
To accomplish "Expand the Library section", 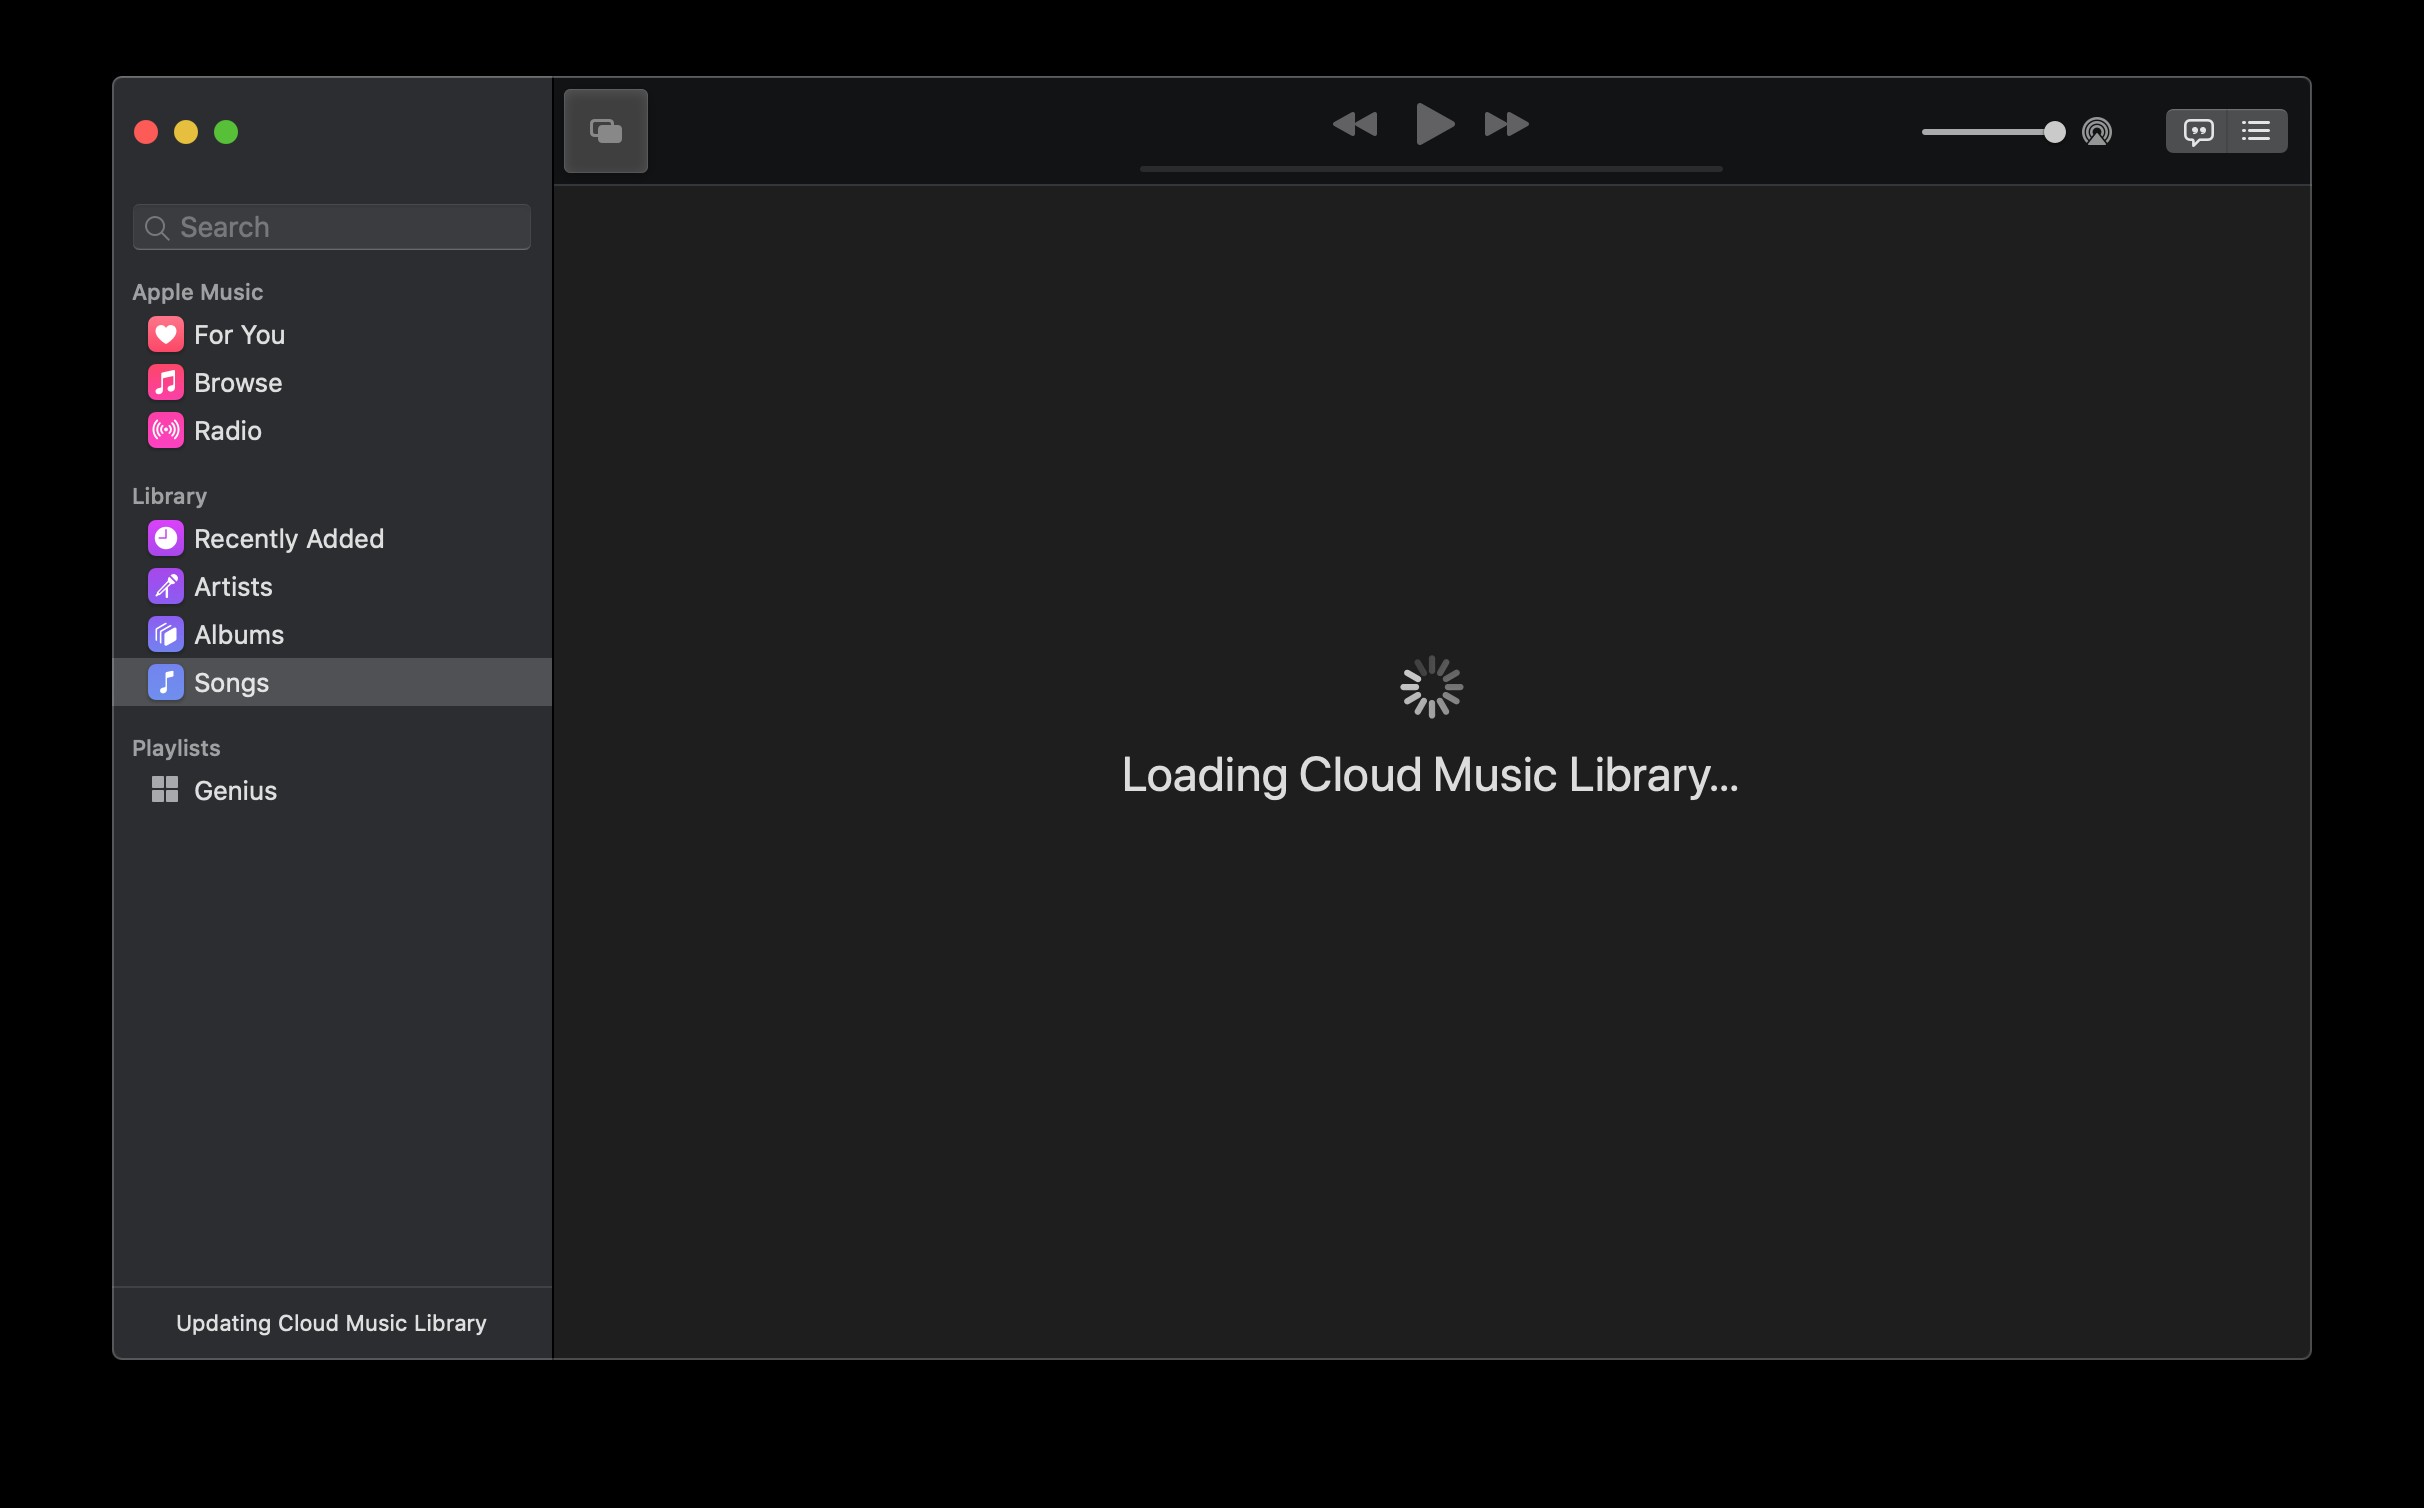I will click(168, 495).
